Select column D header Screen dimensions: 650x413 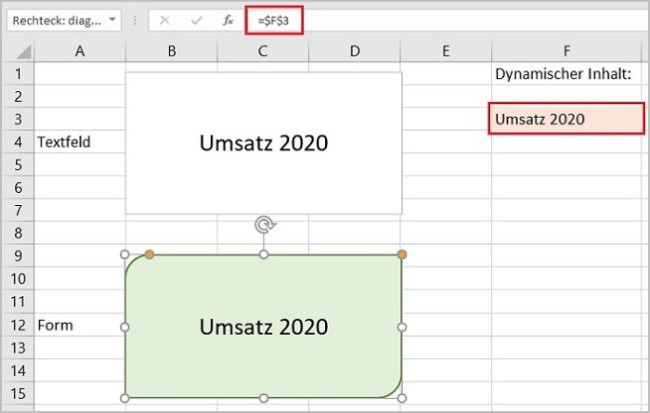354,51
